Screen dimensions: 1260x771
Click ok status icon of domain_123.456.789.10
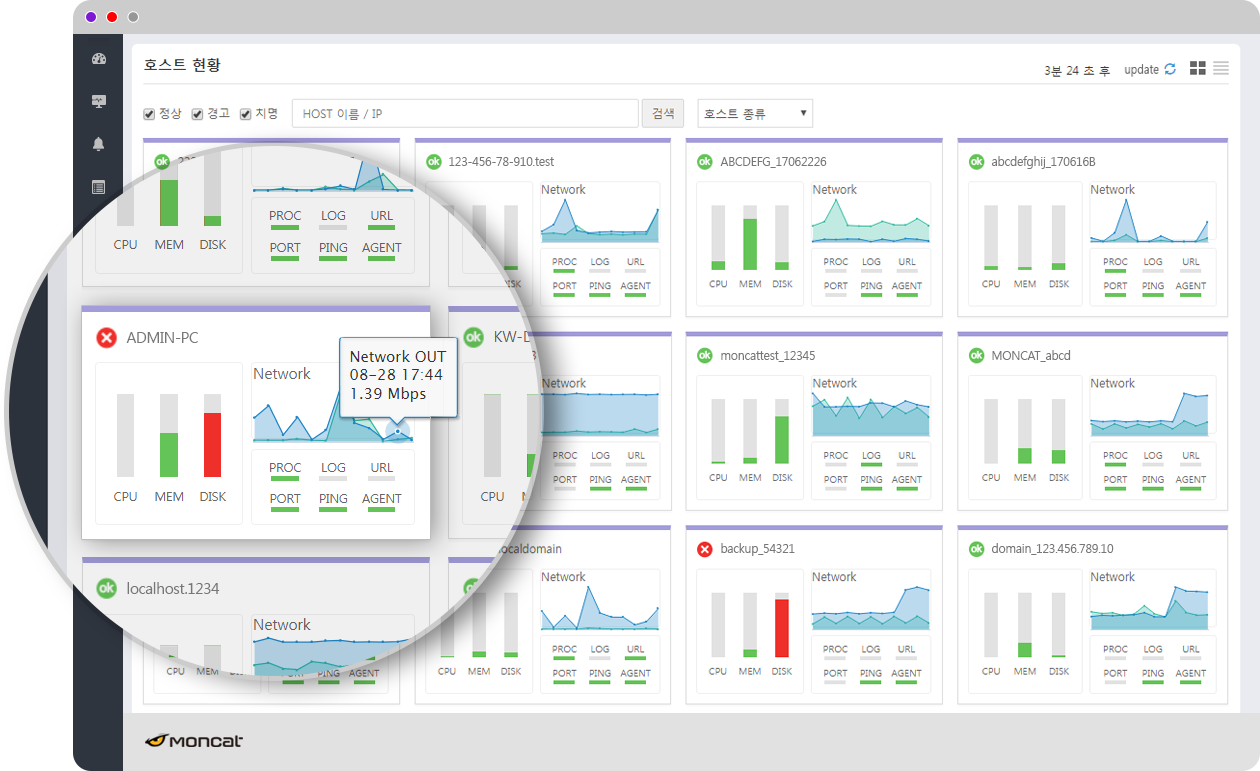point(977,549)
